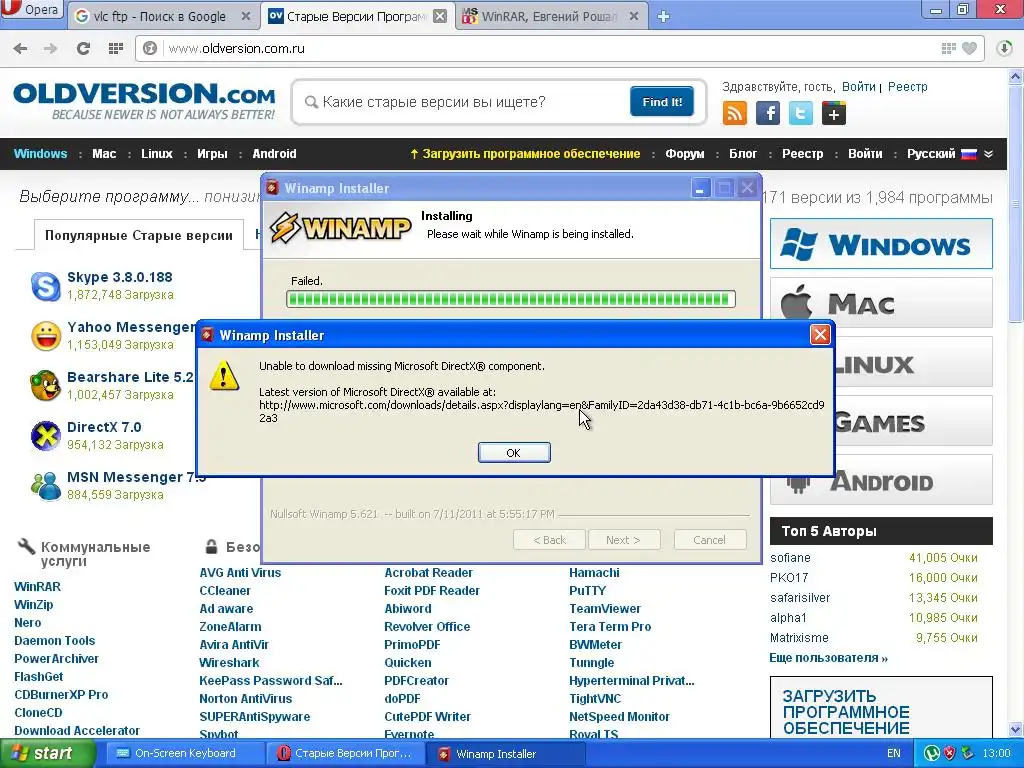This screenshot has height=768, width=1024.
Task: Click the Bearshare Lite bear icon
Action: pos(46,385)
